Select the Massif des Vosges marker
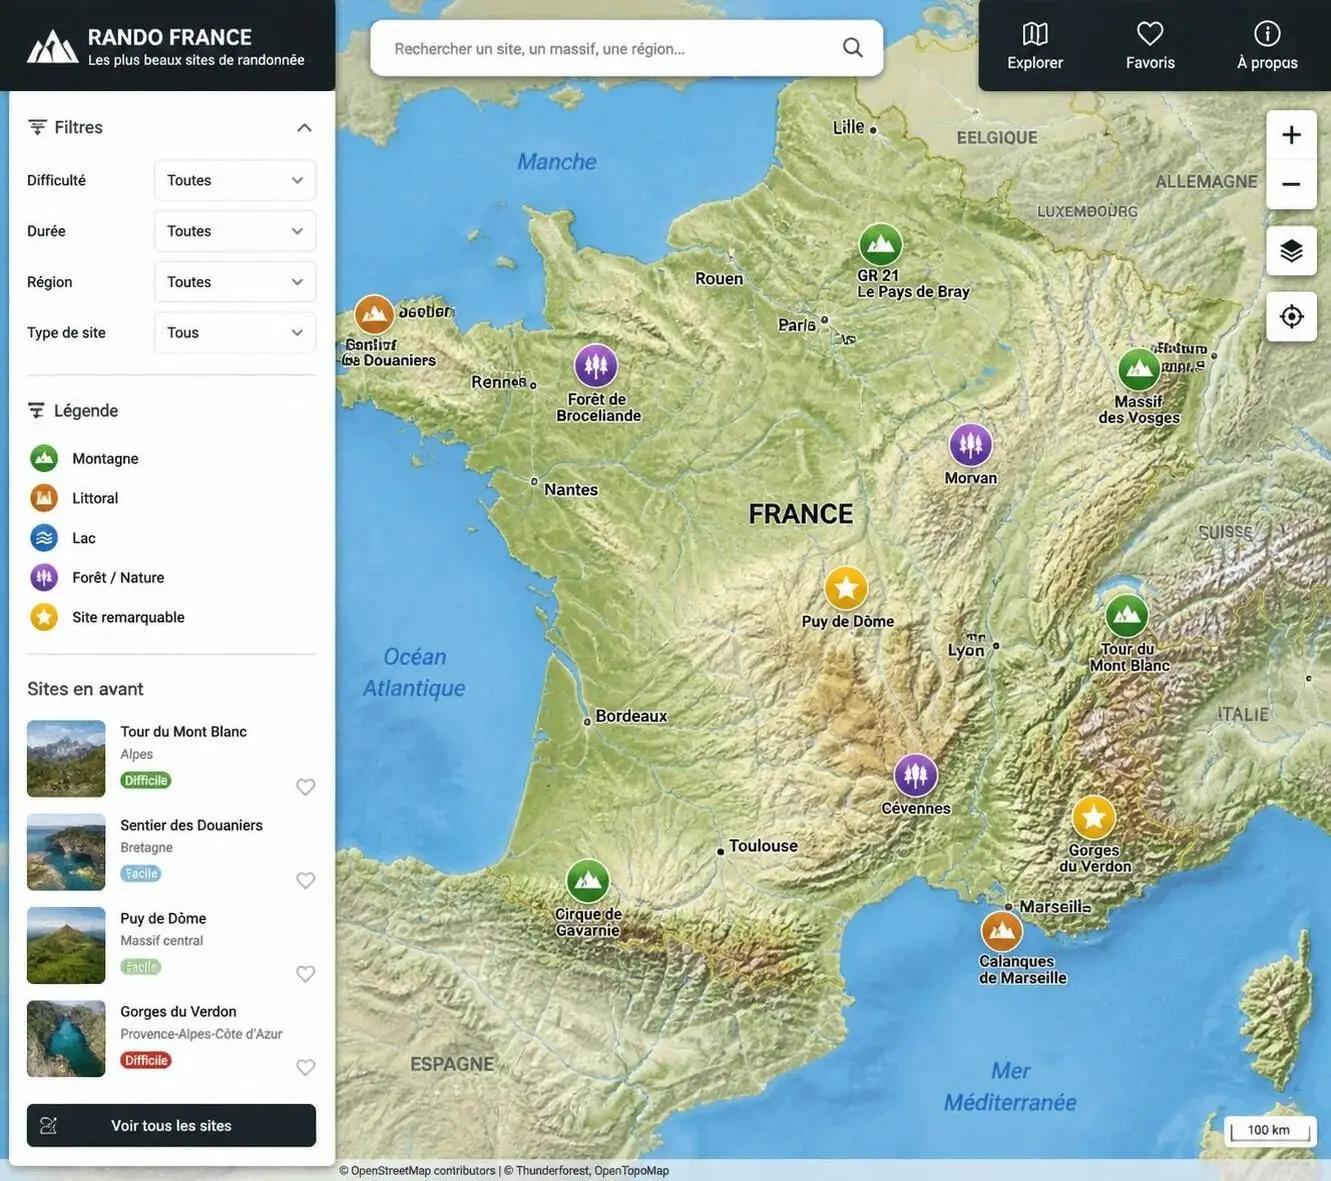The image size is (1331, 1181). [1139, 370]
